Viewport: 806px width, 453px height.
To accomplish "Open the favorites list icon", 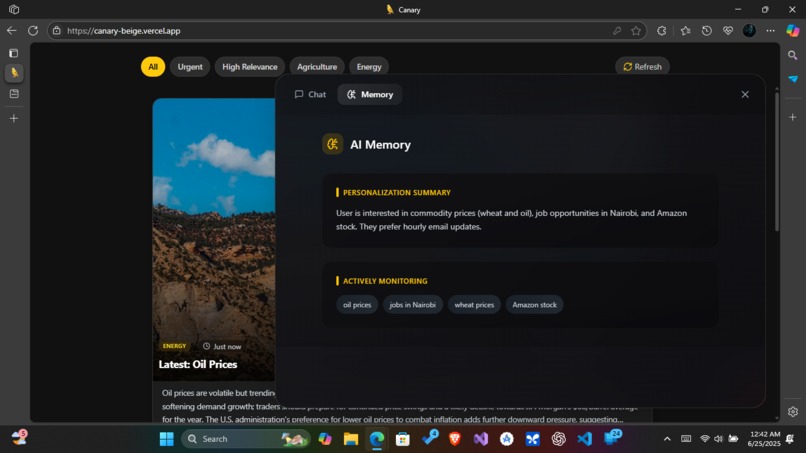I will click(685, 31).
